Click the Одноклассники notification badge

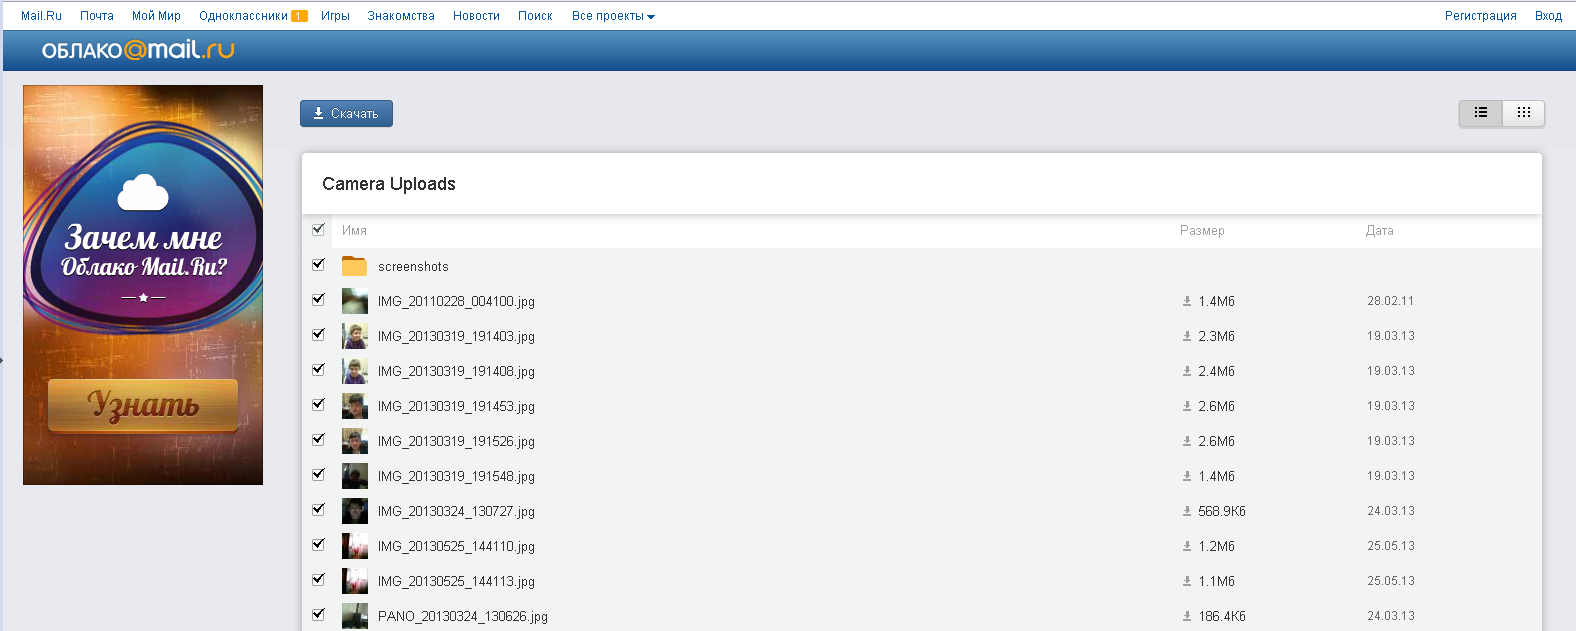click(x=299, y=16)
